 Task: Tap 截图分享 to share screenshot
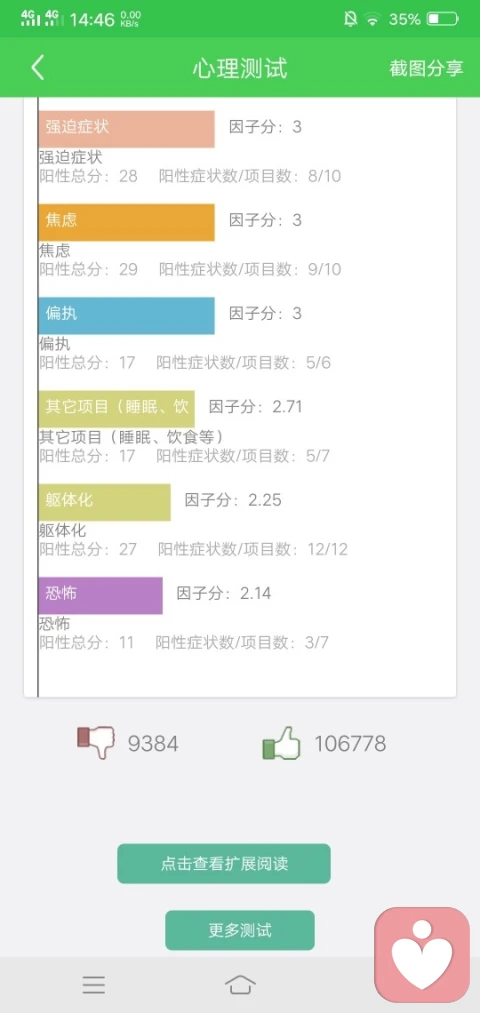coord(426,68)
